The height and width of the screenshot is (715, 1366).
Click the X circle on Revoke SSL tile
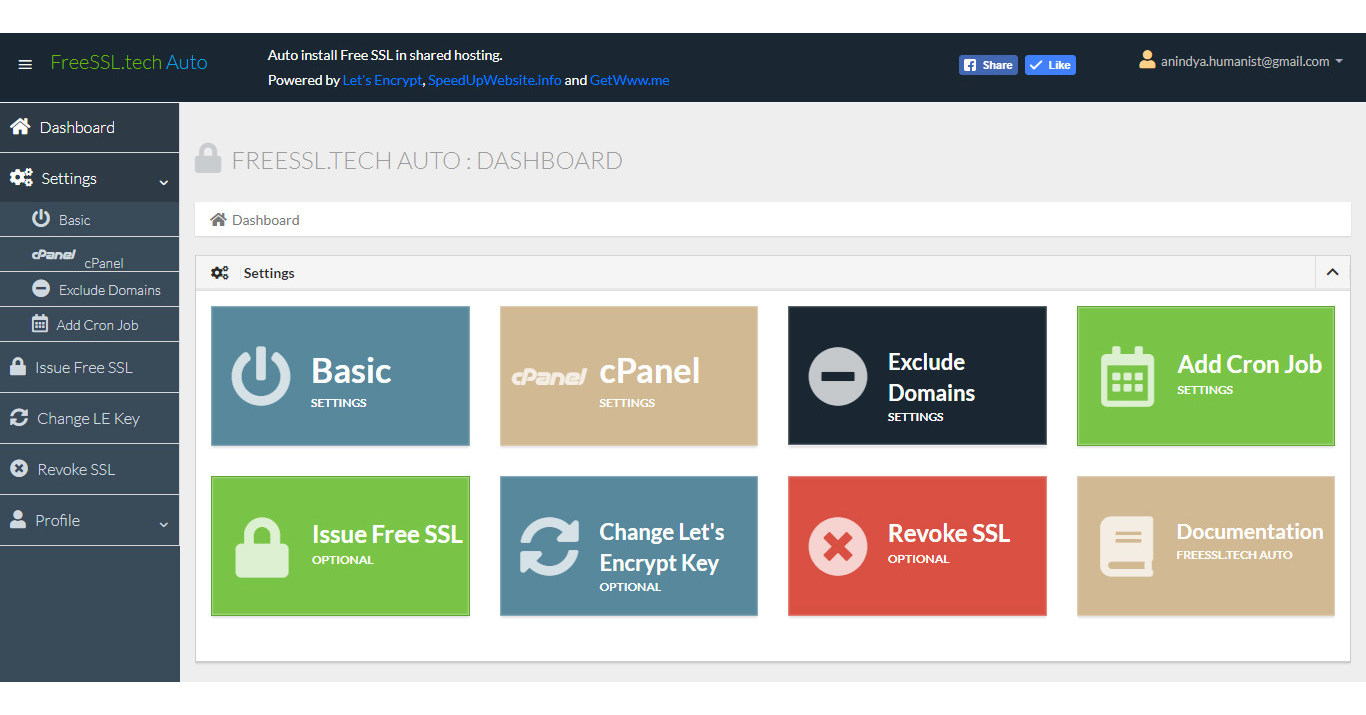pos(837,546)
